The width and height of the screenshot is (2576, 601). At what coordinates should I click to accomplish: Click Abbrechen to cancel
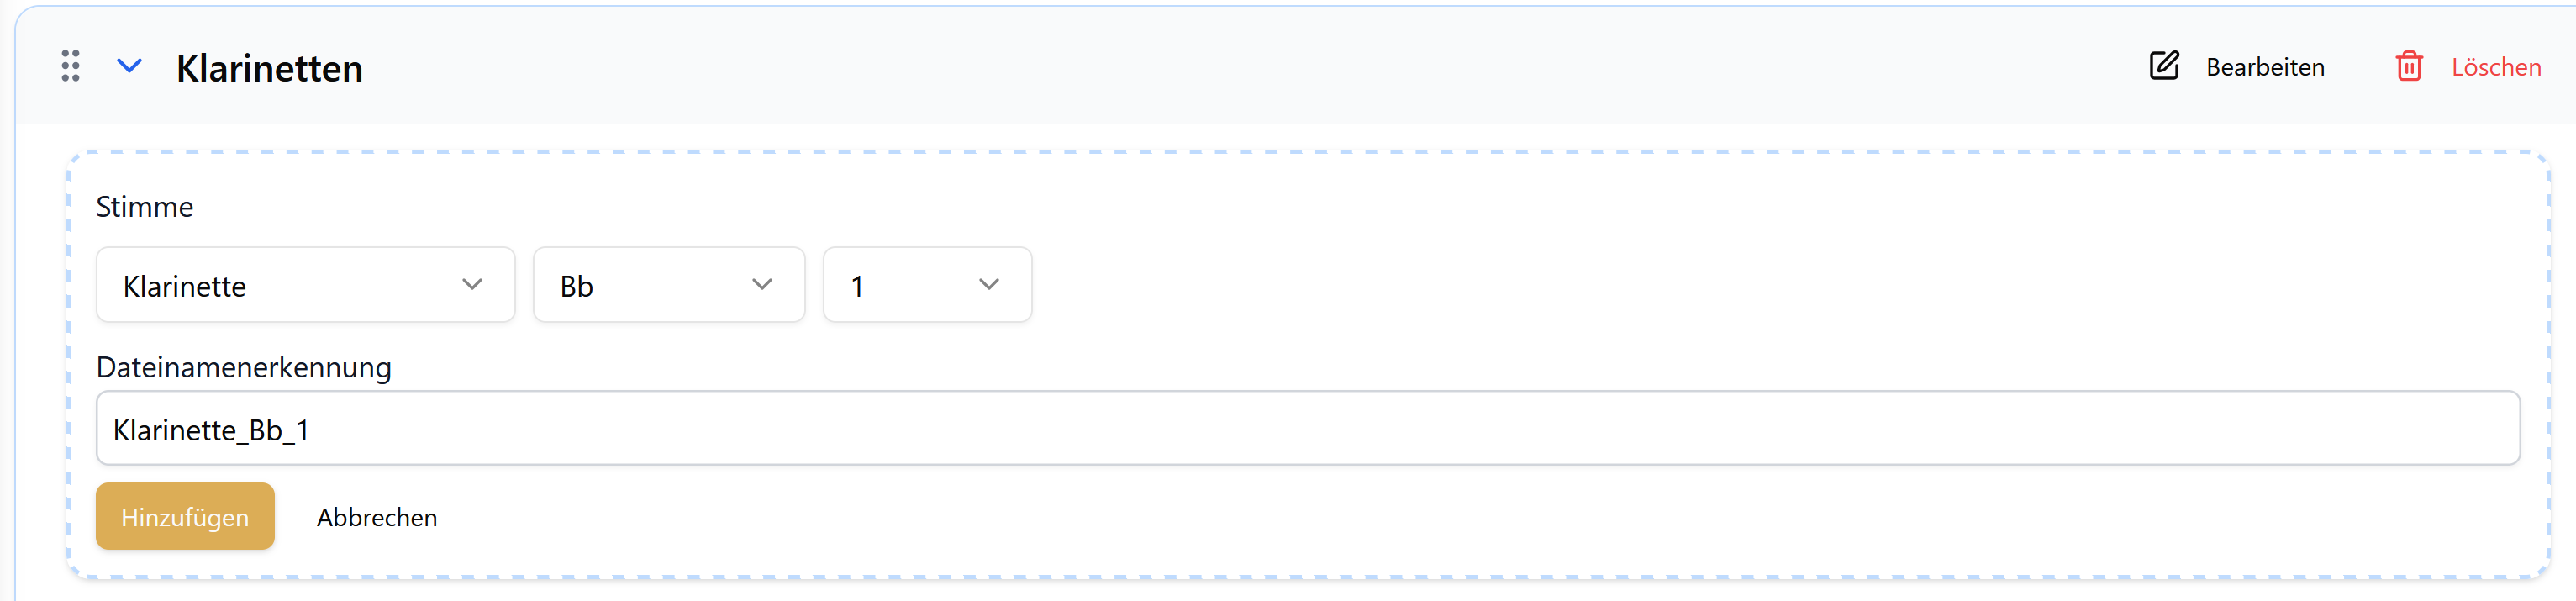[377, 517]
